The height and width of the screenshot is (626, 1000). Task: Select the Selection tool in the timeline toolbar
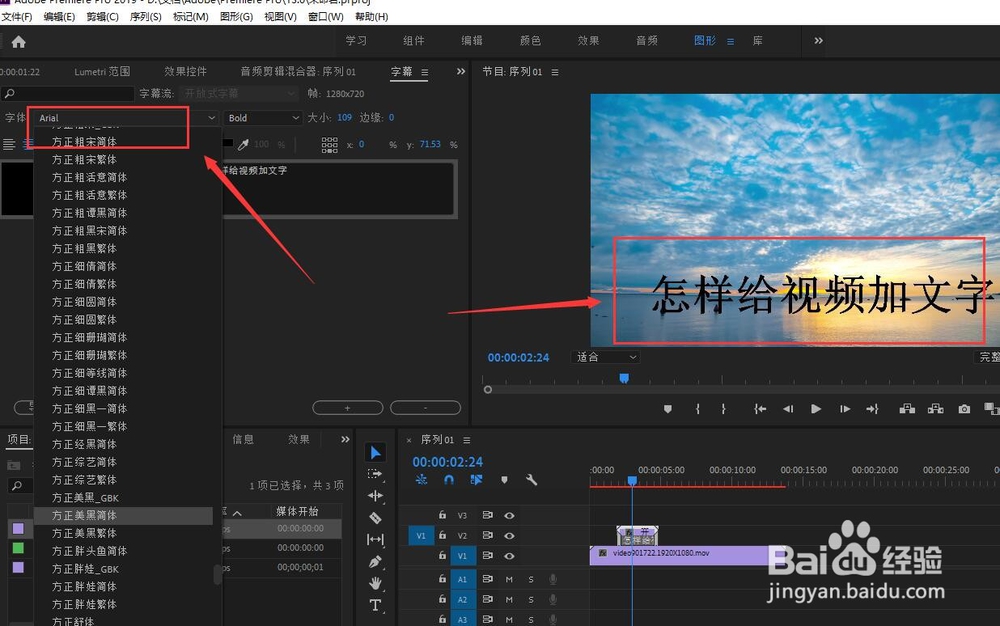(375, 452)
